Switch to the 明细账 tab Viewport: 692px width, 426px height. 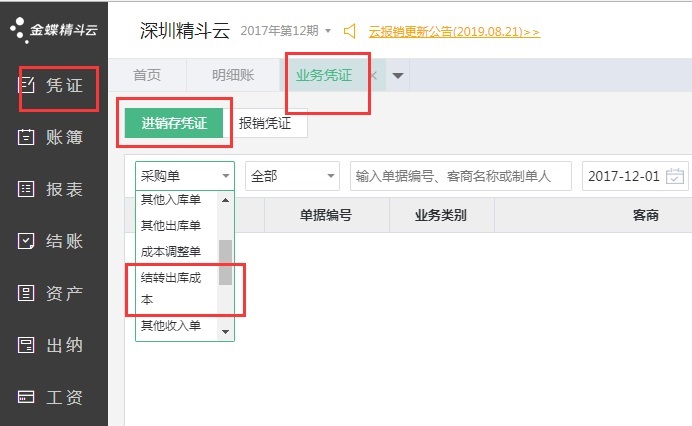[233, 75]
